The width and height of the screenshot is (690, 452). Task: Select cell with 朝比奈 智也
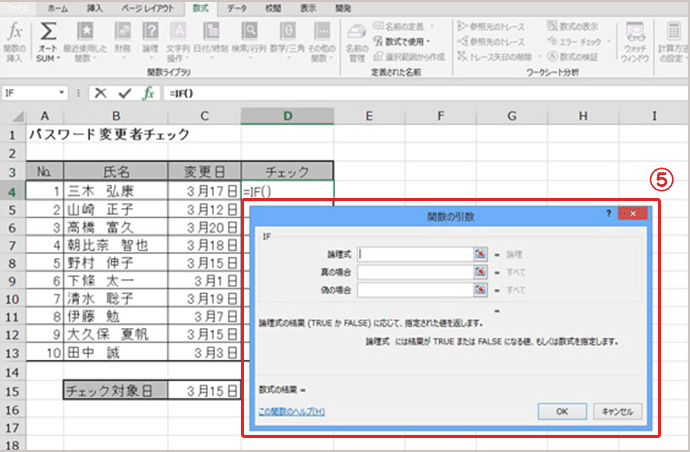pos(116,245)
